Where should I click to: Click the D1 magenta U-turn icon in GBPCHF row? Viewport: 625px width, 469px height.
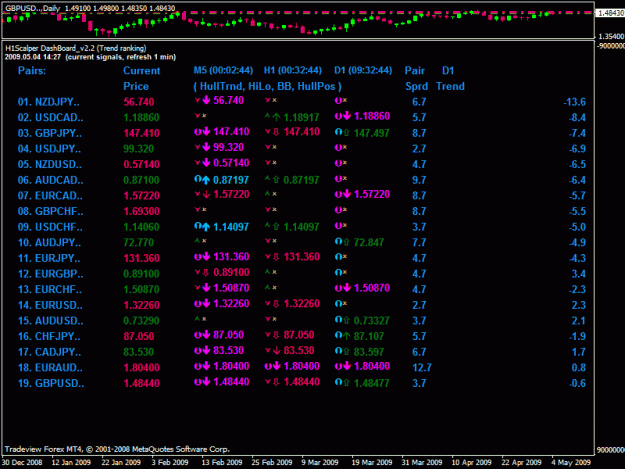click(338, 210)
